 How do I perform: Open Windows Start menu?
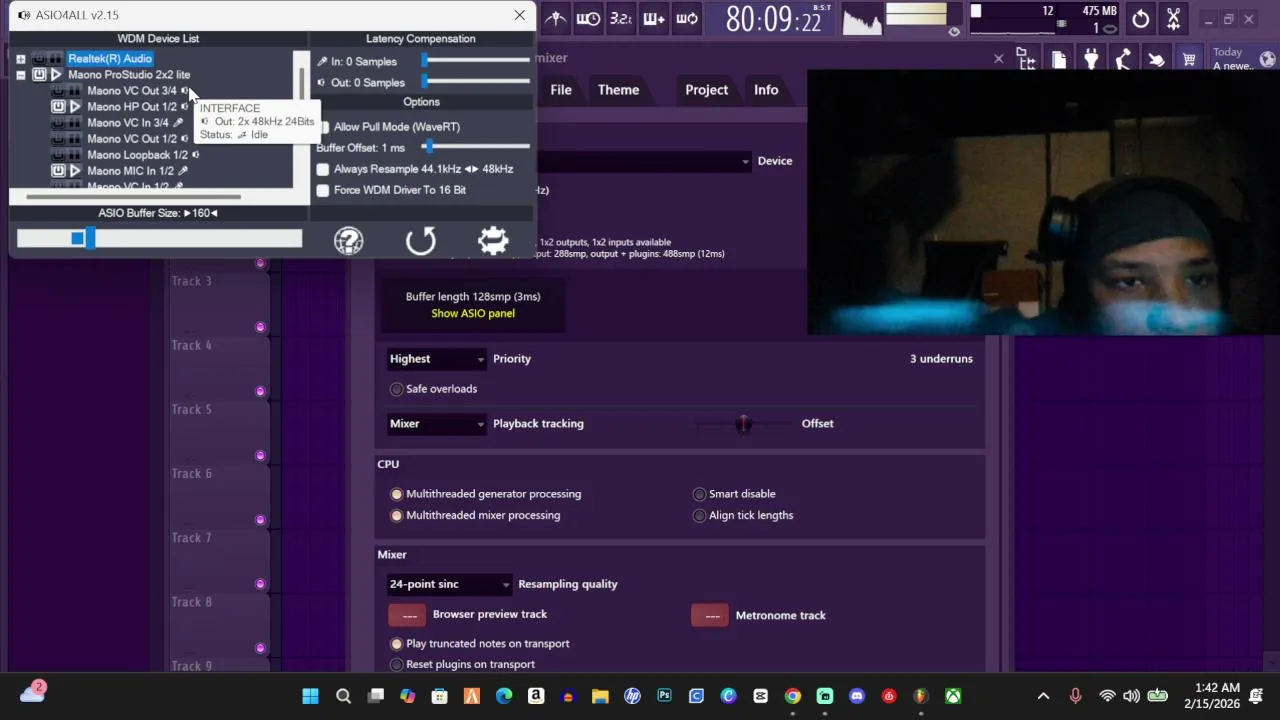pos(310,696)
